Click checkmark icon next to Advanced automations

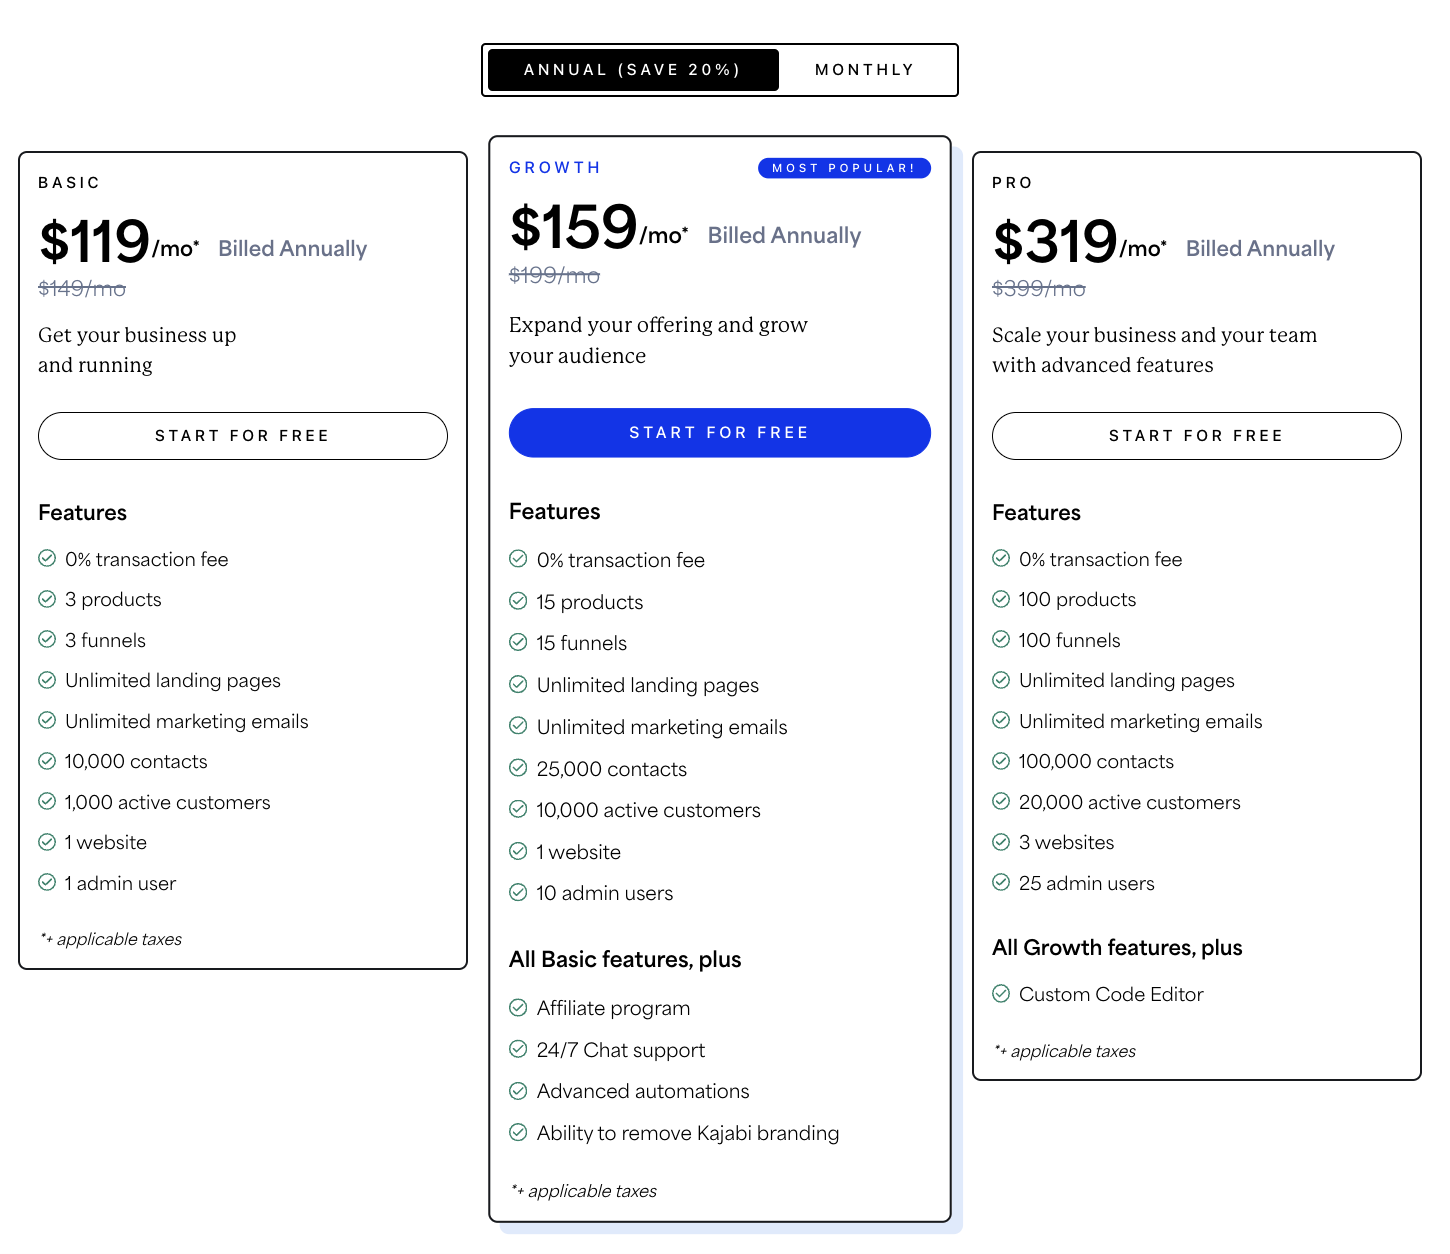click(x=518, y=1091)
